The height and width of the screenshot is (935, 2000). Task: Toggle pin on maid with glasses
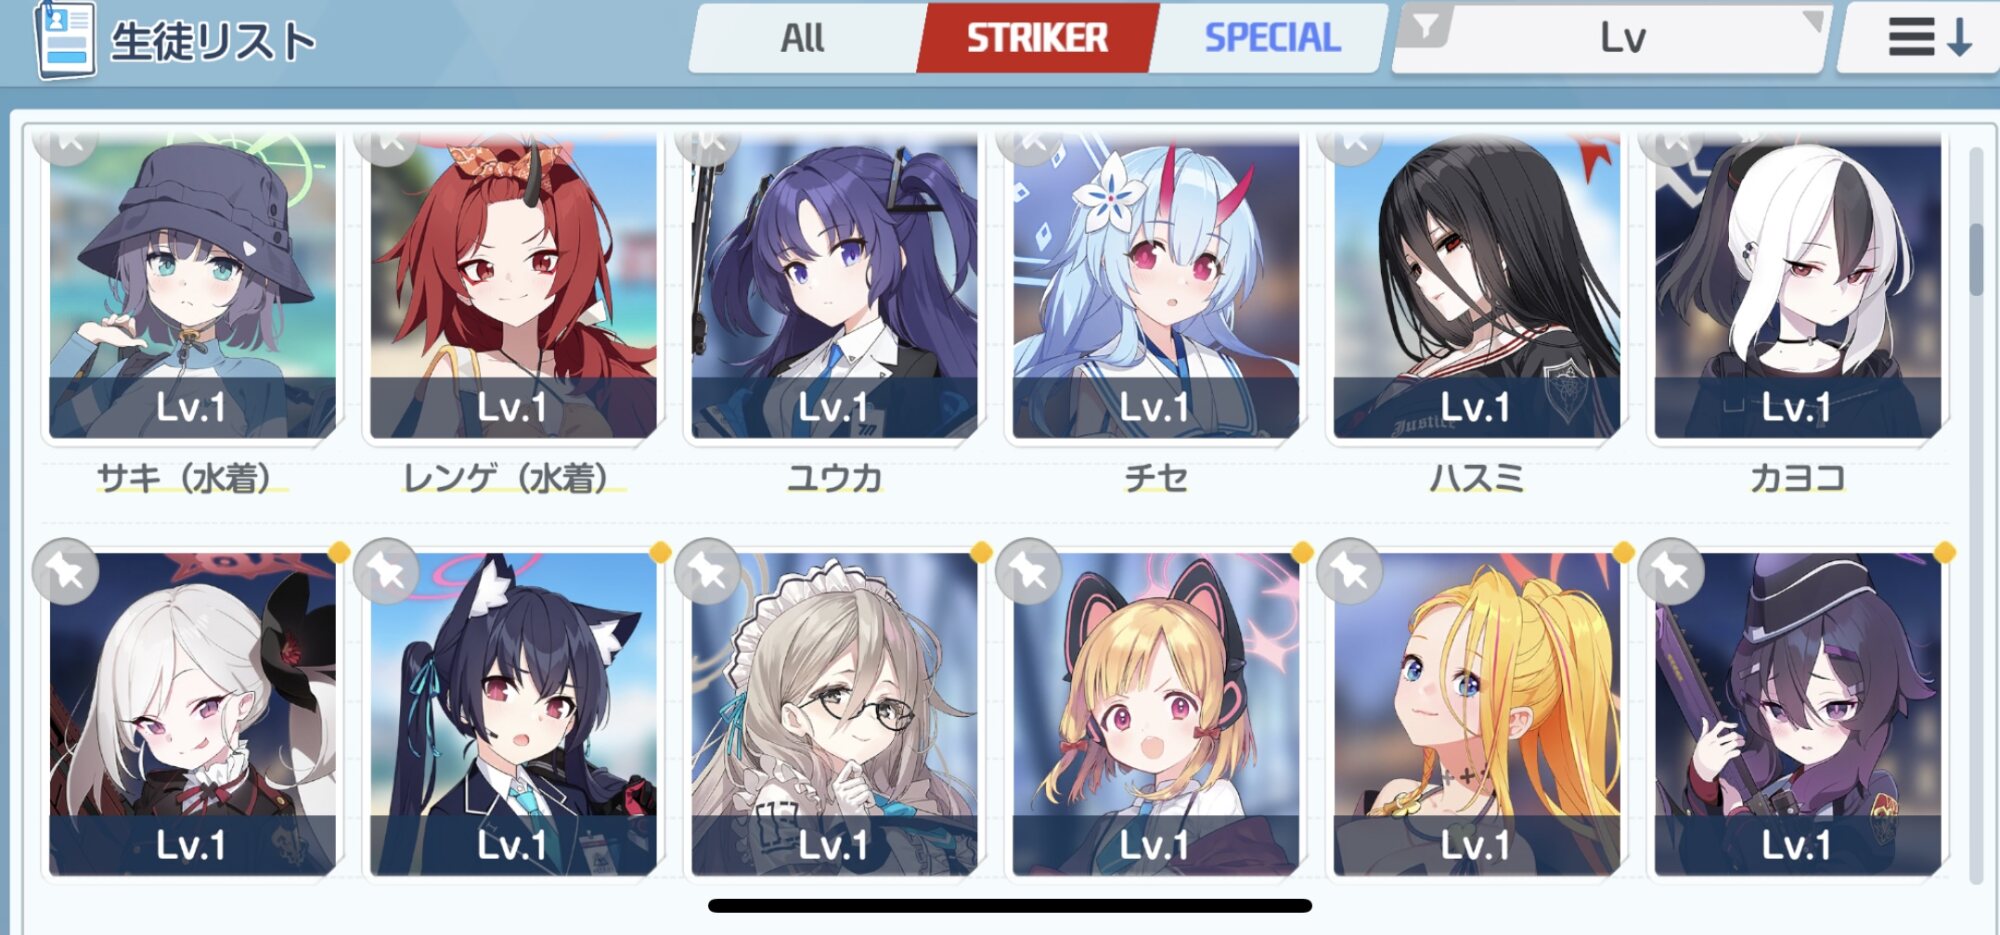(708, 571)
